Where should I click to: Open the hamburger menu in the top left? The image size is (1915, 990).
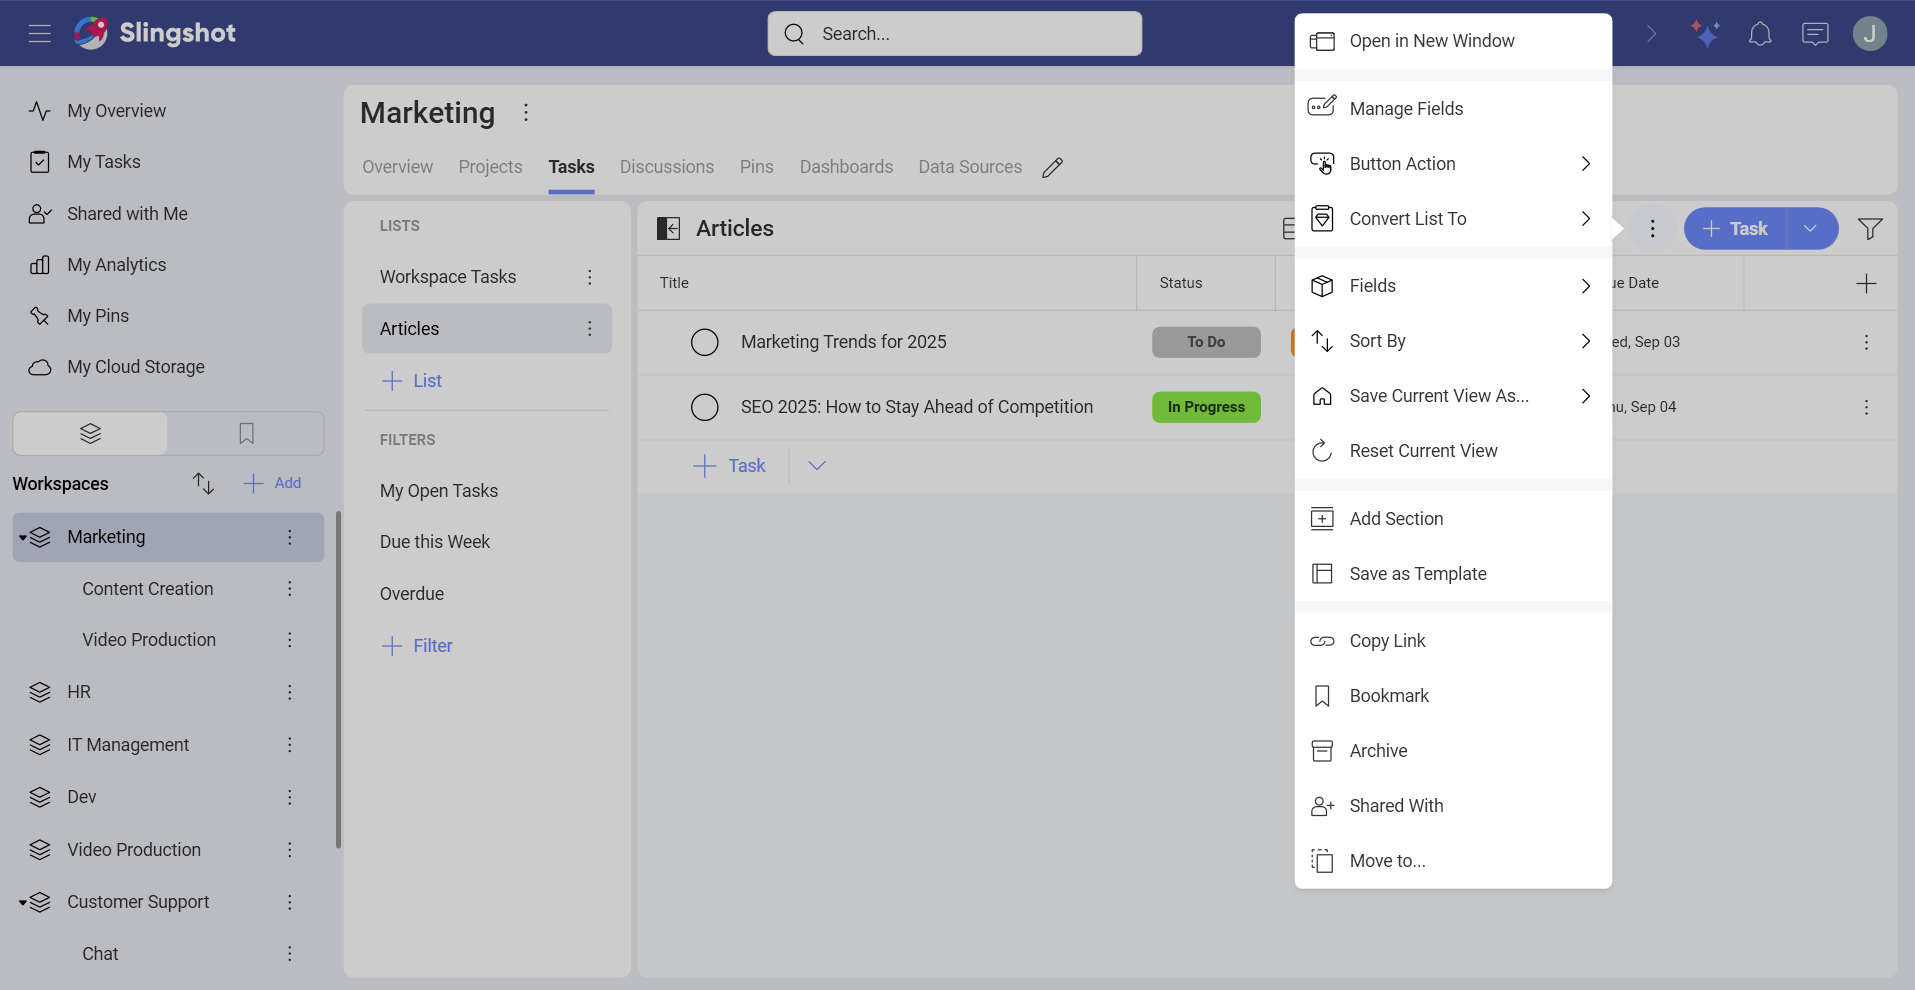[x=39, y=33]
